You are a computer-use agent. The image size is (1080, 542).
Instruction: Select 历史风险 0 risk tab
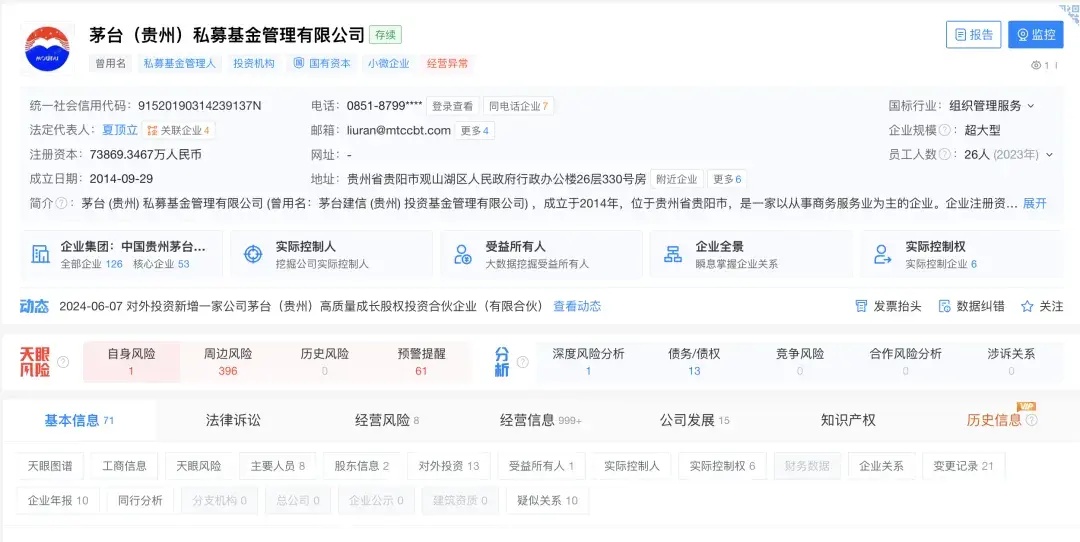pyautogui.click(x=324, y=362)
